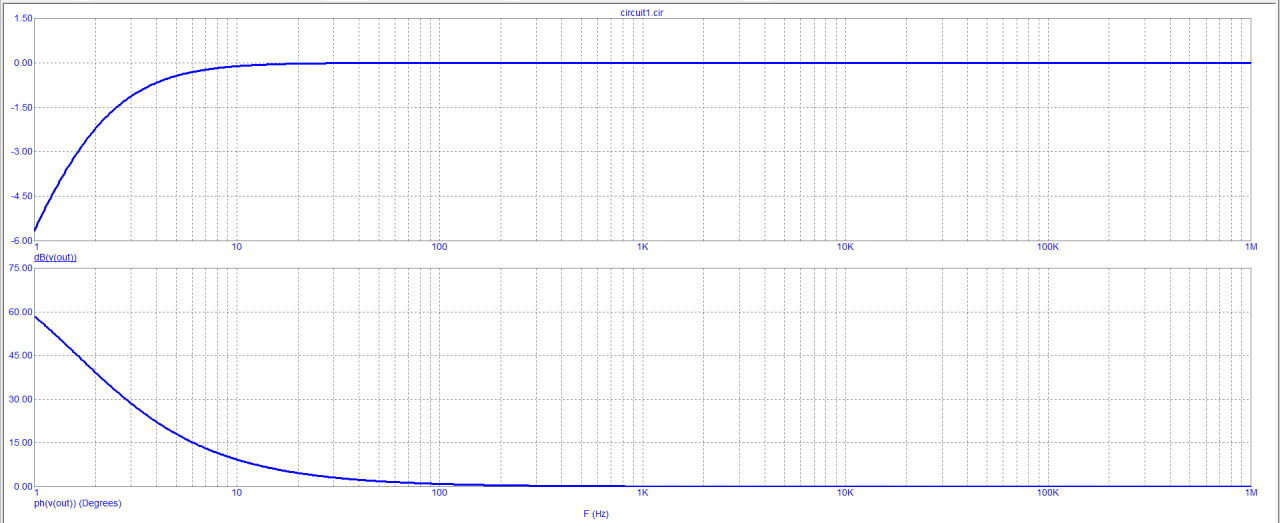Click the 75.00 phase axis value

[x=20, y=268]
